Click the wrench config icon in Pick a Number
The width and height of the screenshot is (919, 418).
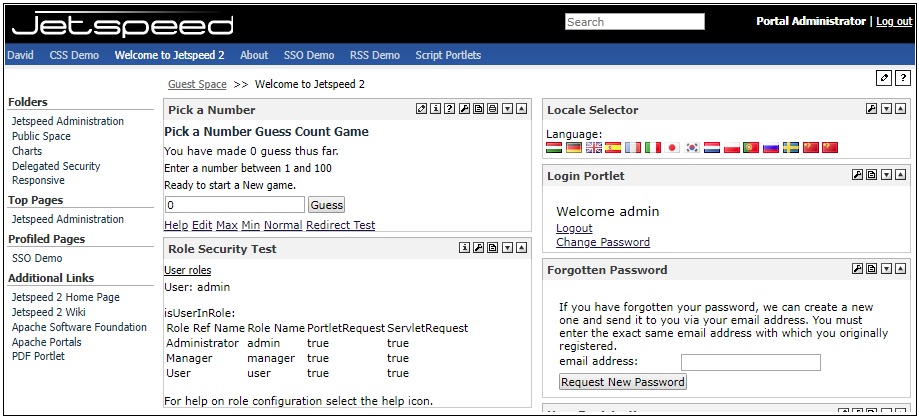[x=464, y=108]
